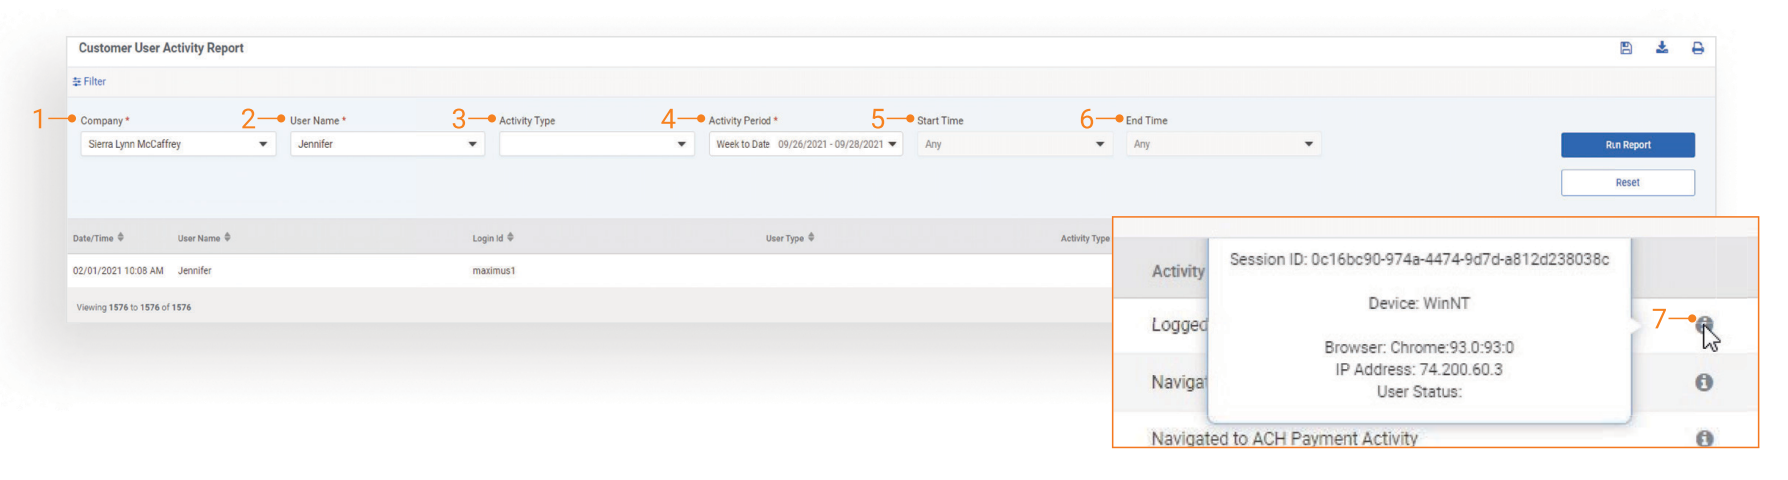This screenshot has width=1788, height=480.
Task: Open the End Time dropdown
Action: (x=1223, y=144)
